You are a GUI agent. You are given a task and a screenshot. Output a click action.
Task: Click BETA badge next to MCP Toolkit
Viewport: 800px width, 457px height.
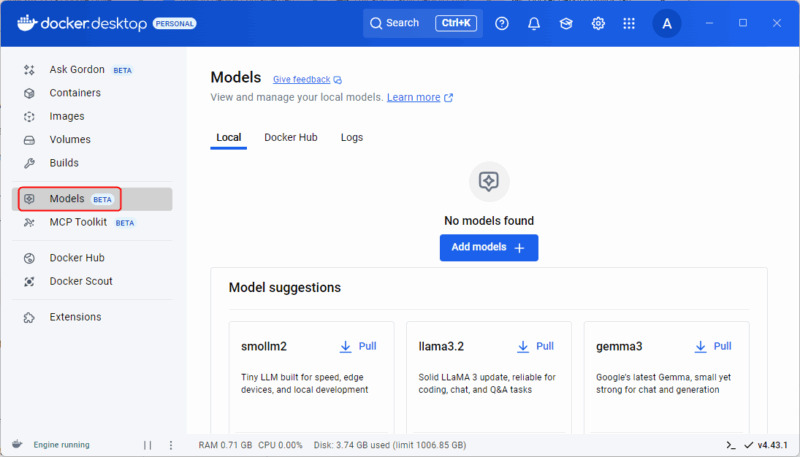(x=125, y=223)
